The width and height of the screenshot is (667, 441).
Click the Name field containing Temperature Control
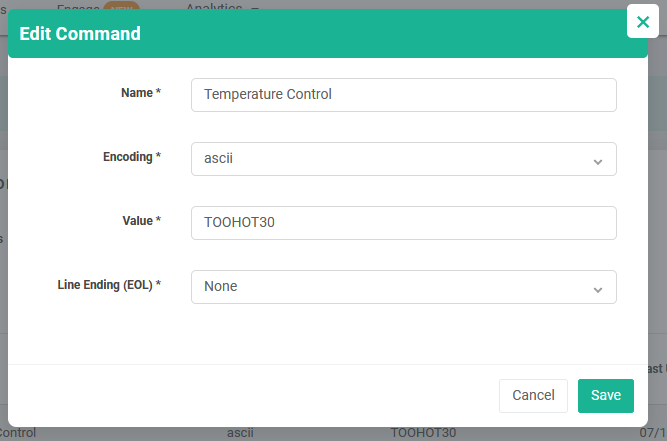[403, 95]
